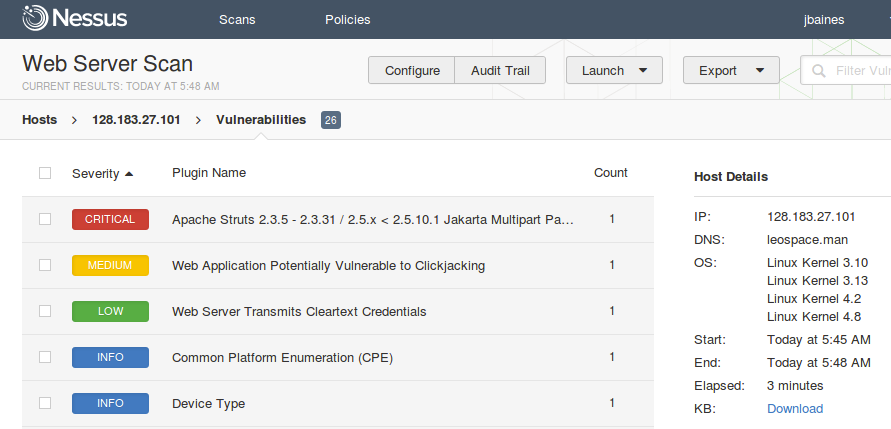This screenshot has height=429, width=891.
Task: Open the jbaines user menu
Action: point(824,20)
